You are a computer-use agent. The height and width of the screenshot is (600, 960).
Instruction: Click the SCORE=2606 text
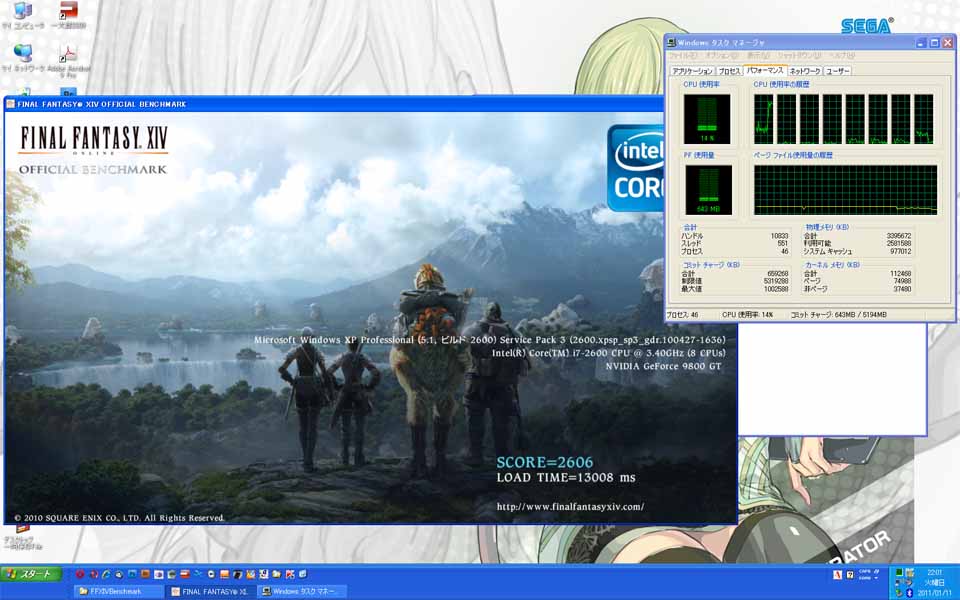tap(544, 462)
